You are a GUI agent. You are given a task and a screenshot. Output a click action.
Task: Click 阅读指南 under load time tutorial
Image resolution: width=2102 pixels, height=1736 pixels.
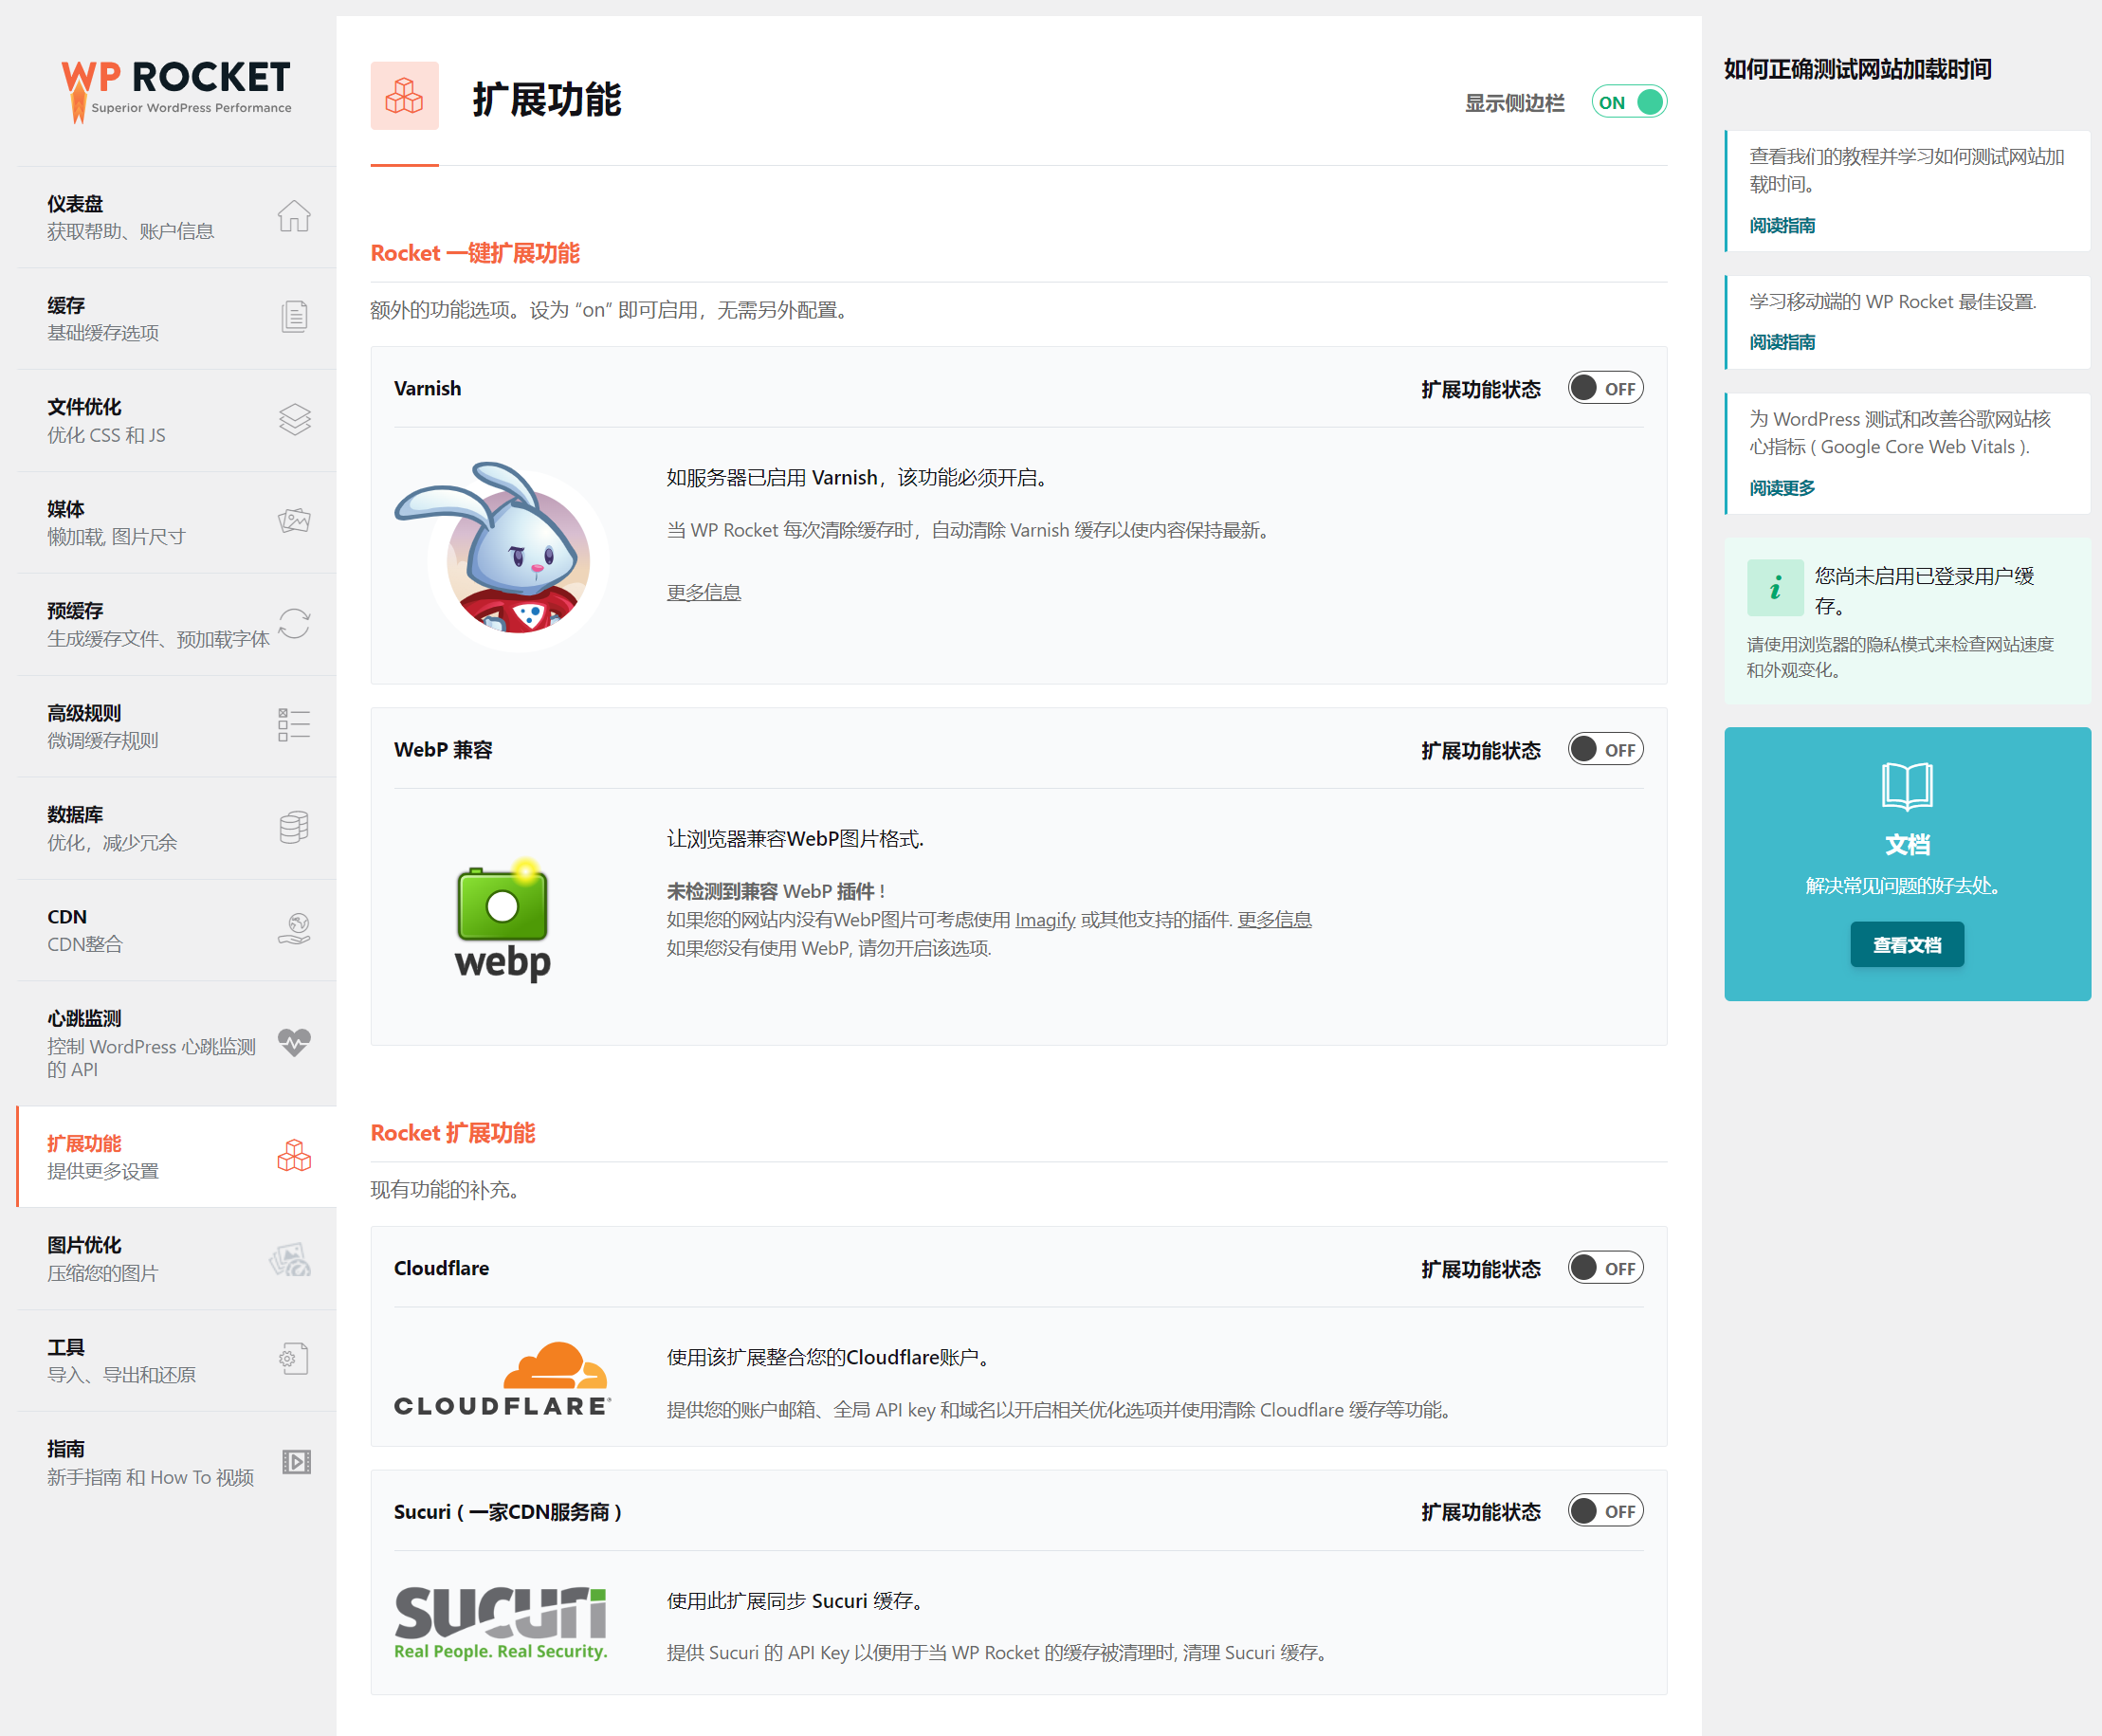tap(1782, 225)
